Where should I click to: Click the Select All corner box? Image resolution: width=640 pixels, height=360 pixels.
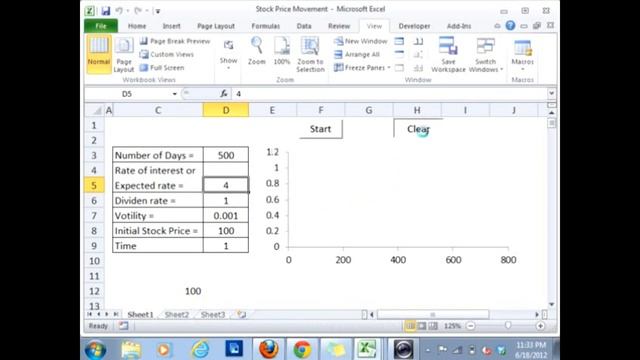tap(95, 110)
